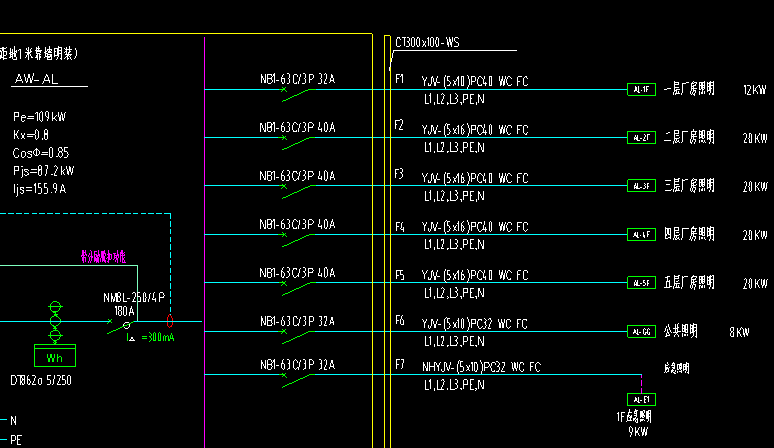Viewport: 774px width, 448px height.
Task: Click the NB1-63C/3P 40A label for F4
Action: 298,224
